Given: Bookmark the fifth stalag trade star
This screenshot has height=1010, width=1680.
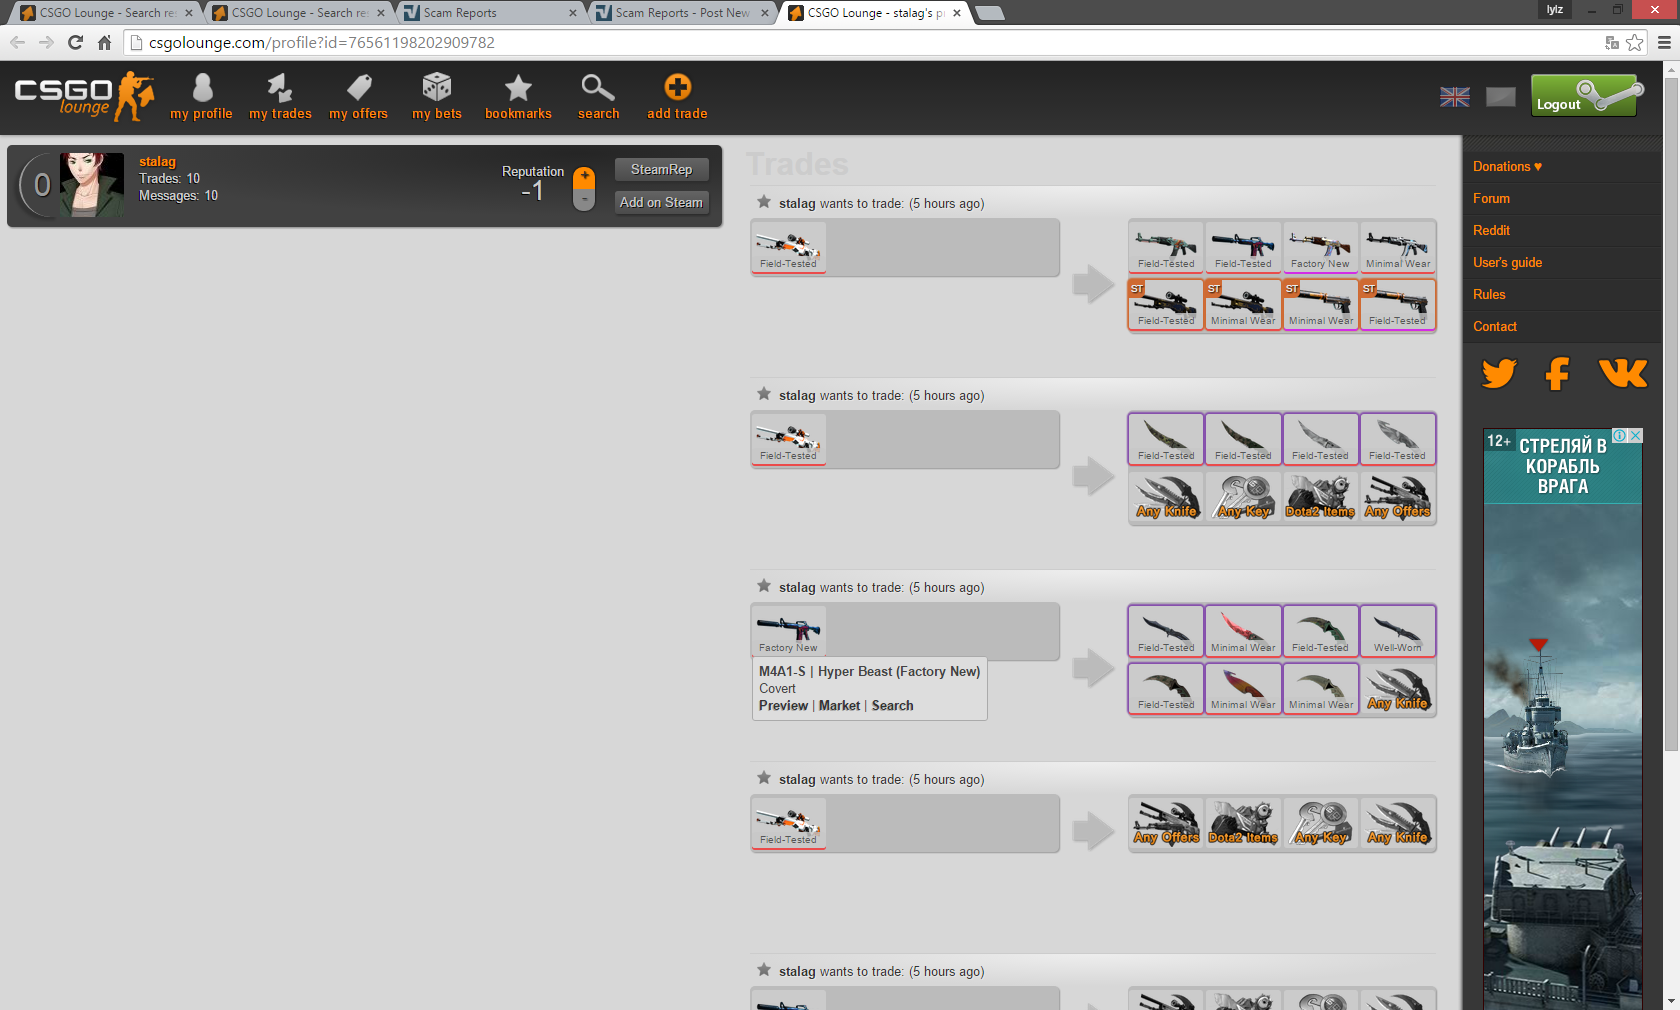Looking at the screenshot, I should pyautogui.click(x=764, y=970).
